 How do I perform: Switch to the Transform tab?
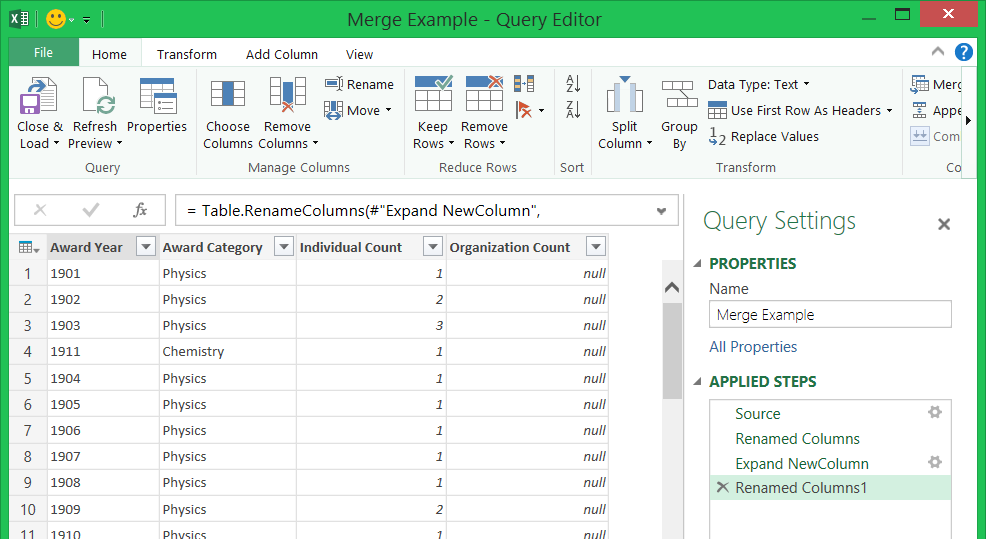tap(187, 55)
